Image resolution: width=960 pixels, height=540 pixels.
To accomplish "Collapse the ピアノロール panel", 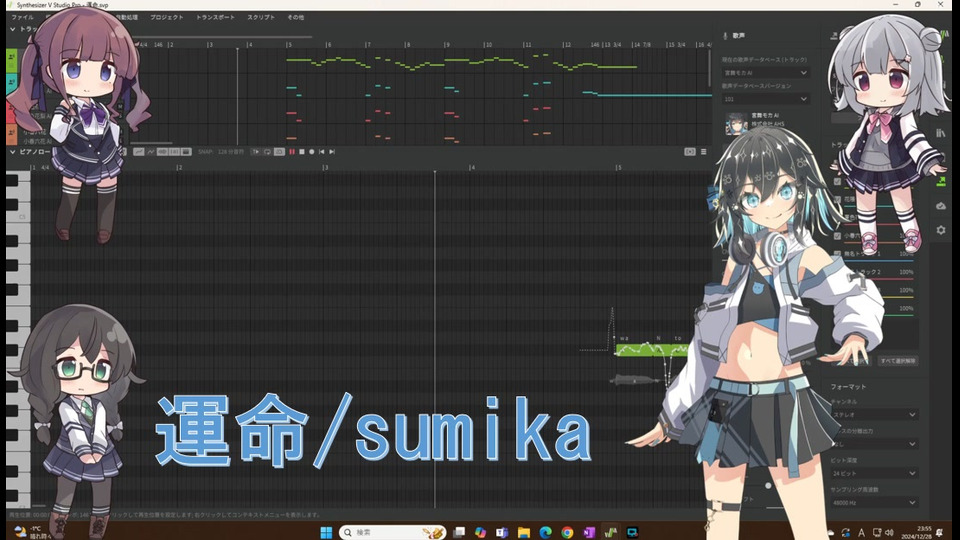I will 12,151.
